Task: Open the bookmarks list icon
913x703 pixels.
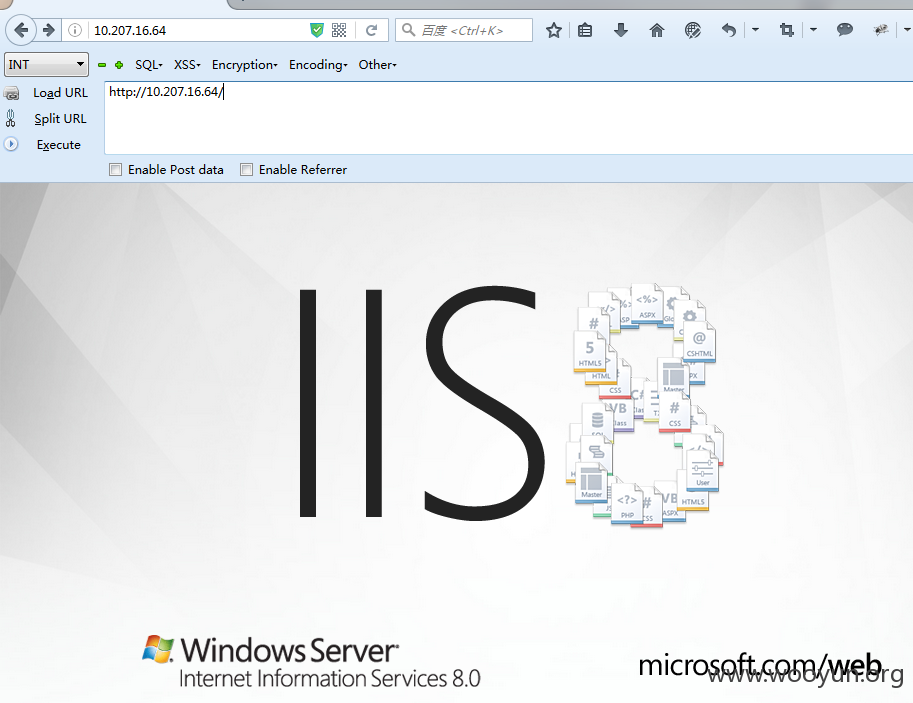Action: click(x=585, y=30)
